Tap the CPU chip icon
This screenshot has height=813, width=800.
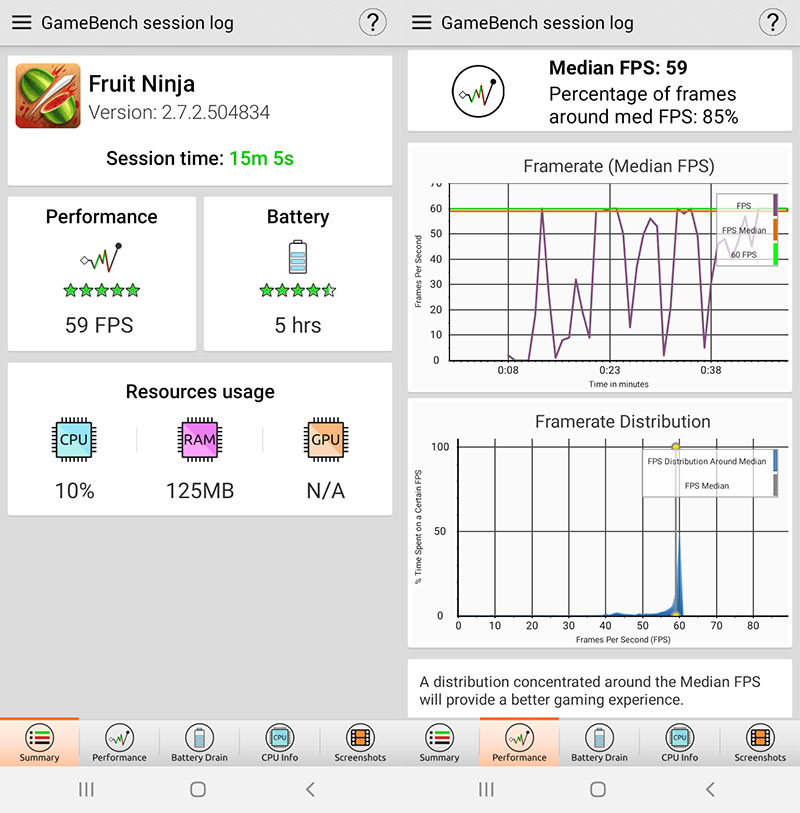pos(74,440)
